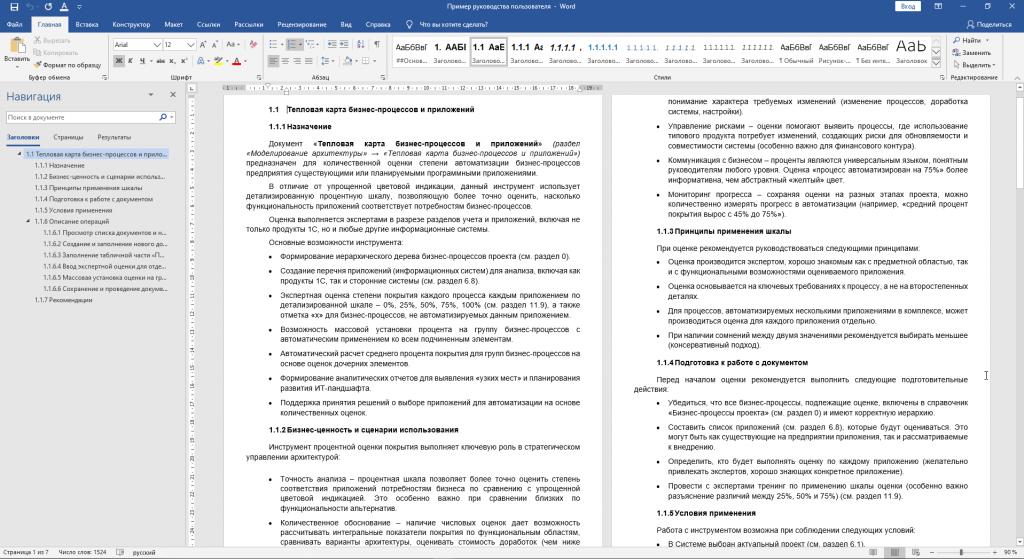Open the Файл menu tab
The width and height of the screenshot is (1024, 559).
coord(14,24)
